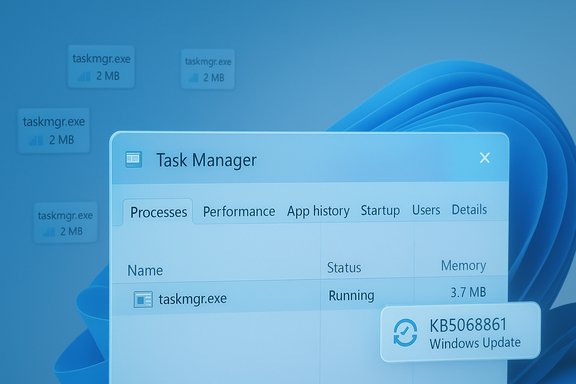Screen dimensions: 576x384
Task: Close the Task Manager window
Action: tap(485, 158)
